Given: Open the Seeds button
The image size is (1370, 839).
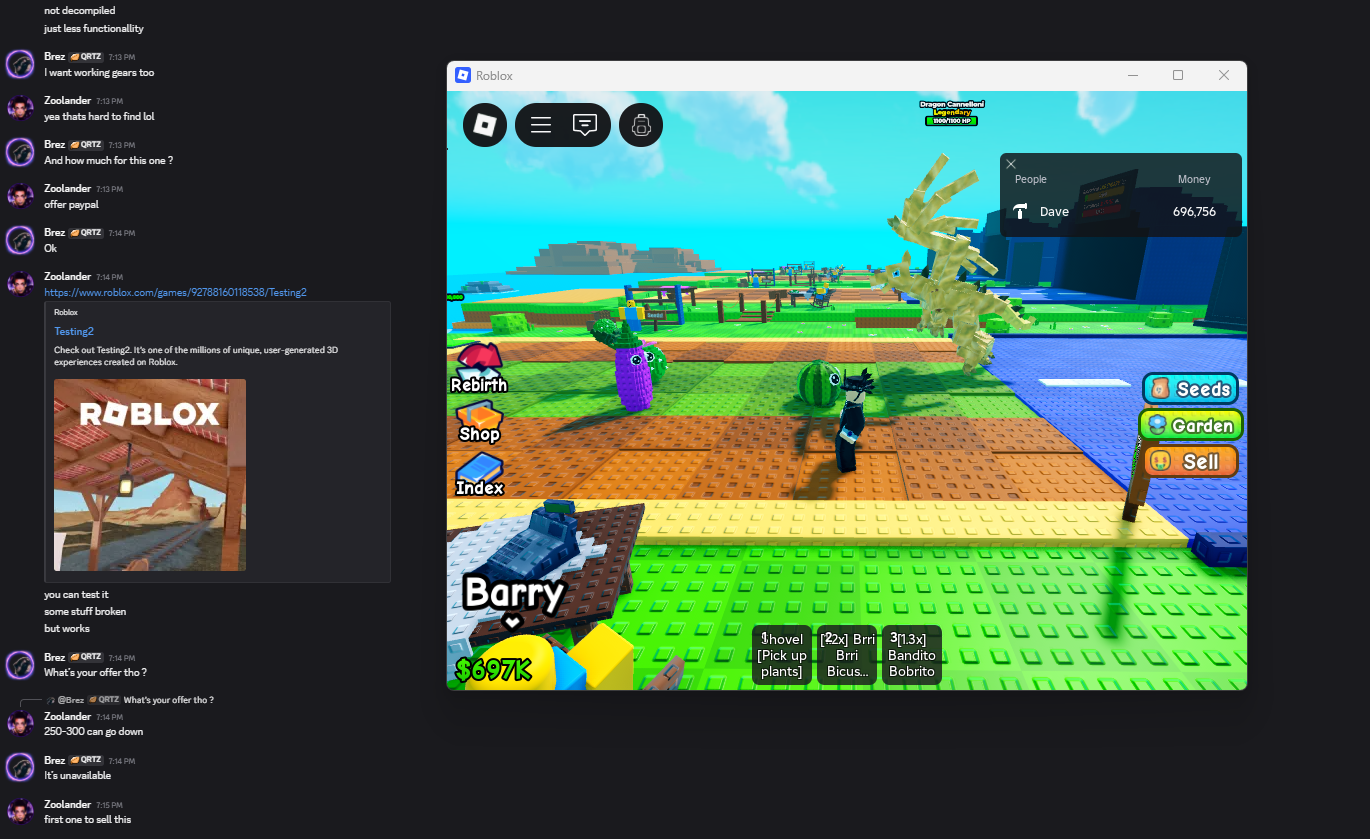Looking at the screenshot, I should [x=1190, y=389].
